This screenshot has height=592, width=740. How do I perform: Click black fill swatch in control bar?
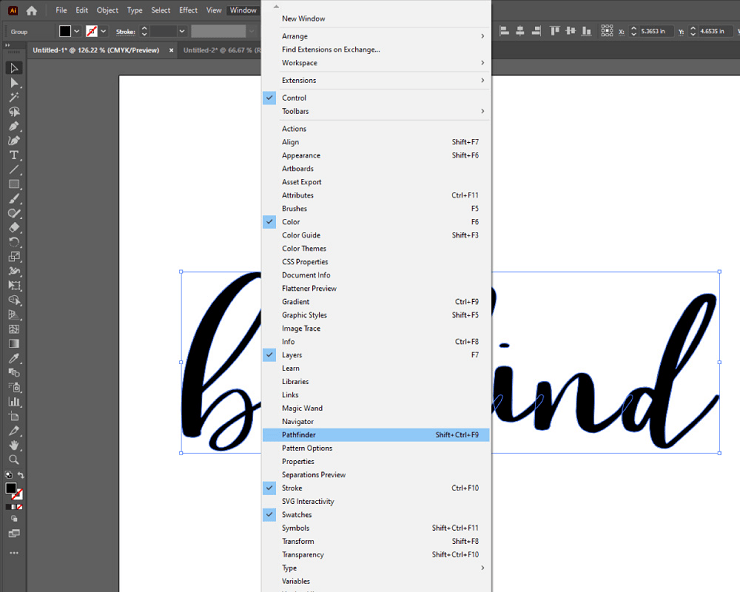pyautogui.click(x=65, y=31)
